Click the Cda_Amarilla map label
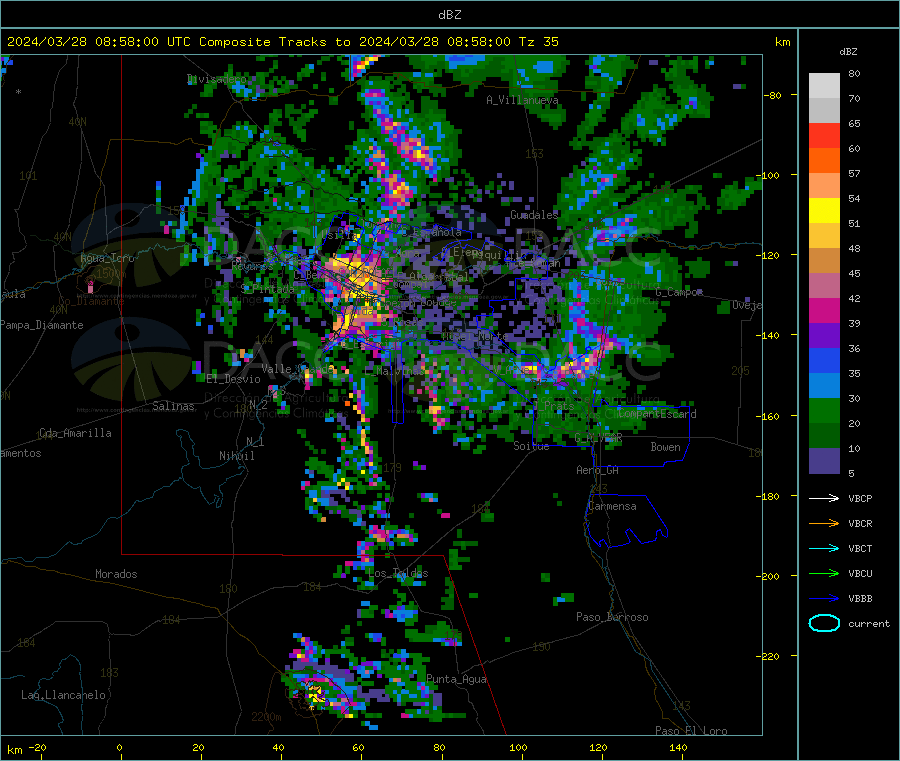The height and width of the screenshot is (761, 900). (75, 433)
